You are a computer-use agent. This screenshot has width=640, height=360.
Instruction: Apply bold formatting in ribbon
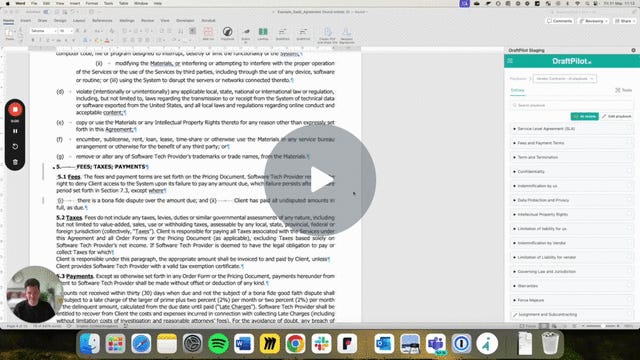(x=33, y=40)
